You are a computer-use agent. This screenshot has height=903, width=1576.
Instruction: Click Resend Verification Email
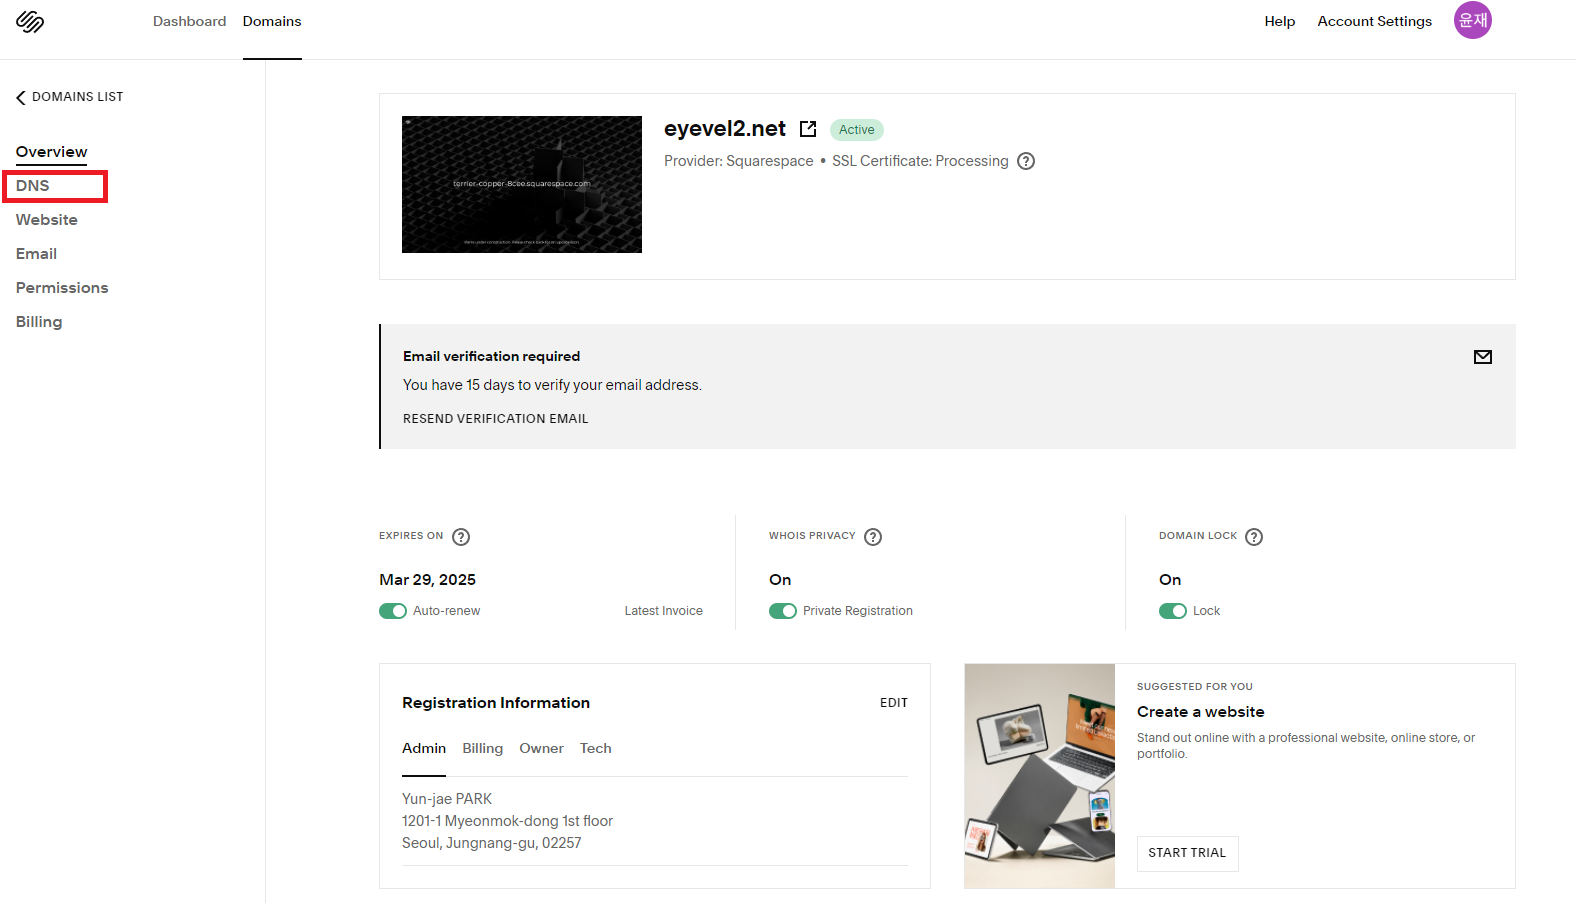pyautogui.click(x=496, y=419)
